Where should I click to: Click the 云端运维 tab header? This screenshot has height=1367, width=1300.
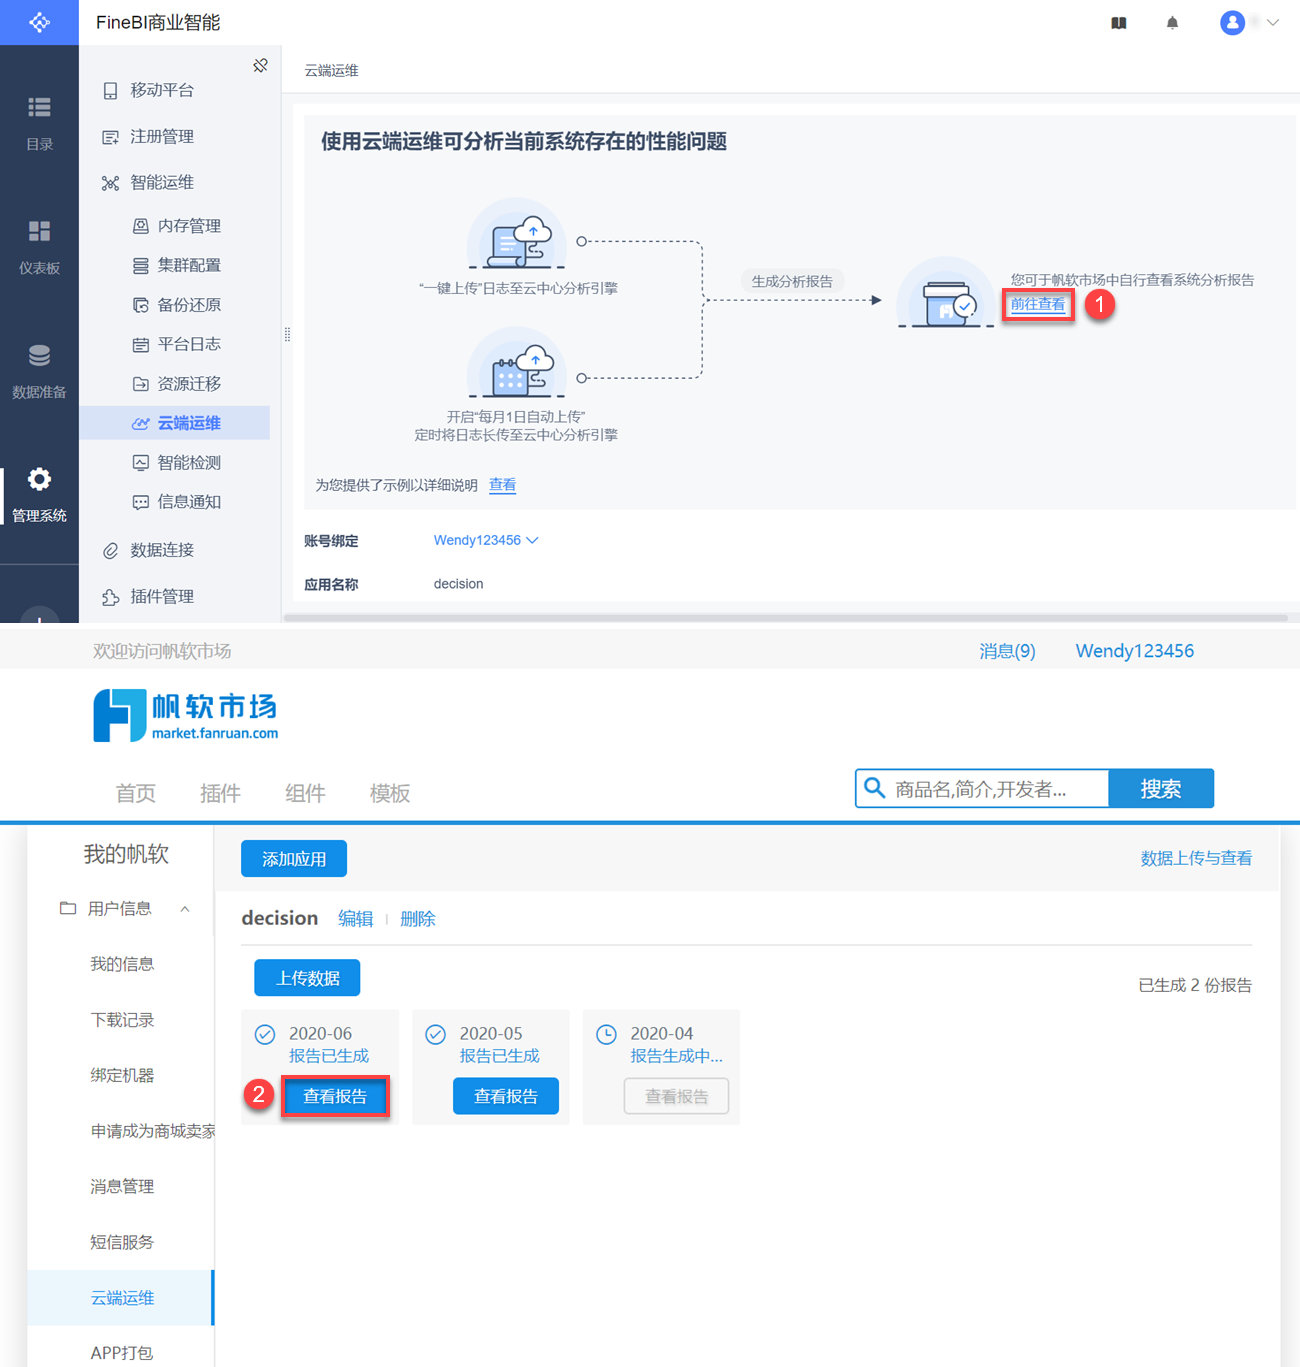click(331, 71)
